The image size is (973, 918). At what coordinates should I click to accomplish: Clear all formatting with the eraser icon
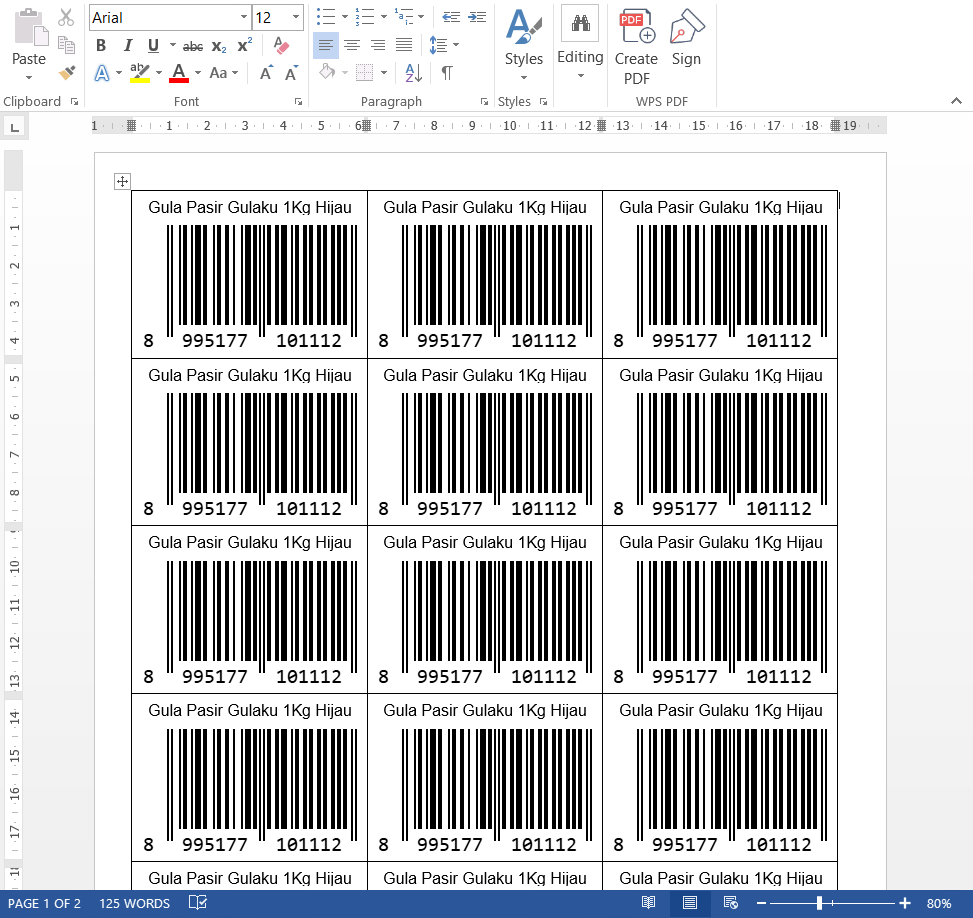pos(281,46)
